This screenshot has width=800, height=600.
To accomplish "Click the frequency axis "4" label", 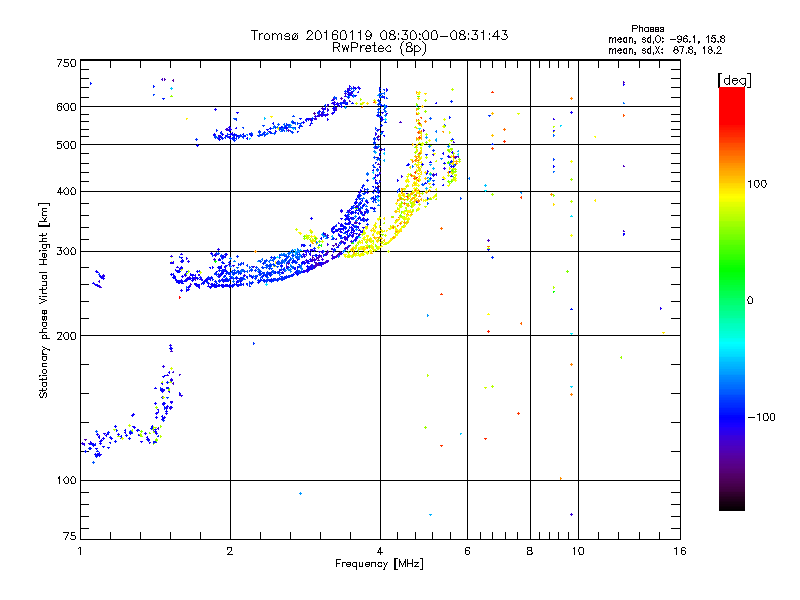I will pyautogui.click(x=380, y=551).
